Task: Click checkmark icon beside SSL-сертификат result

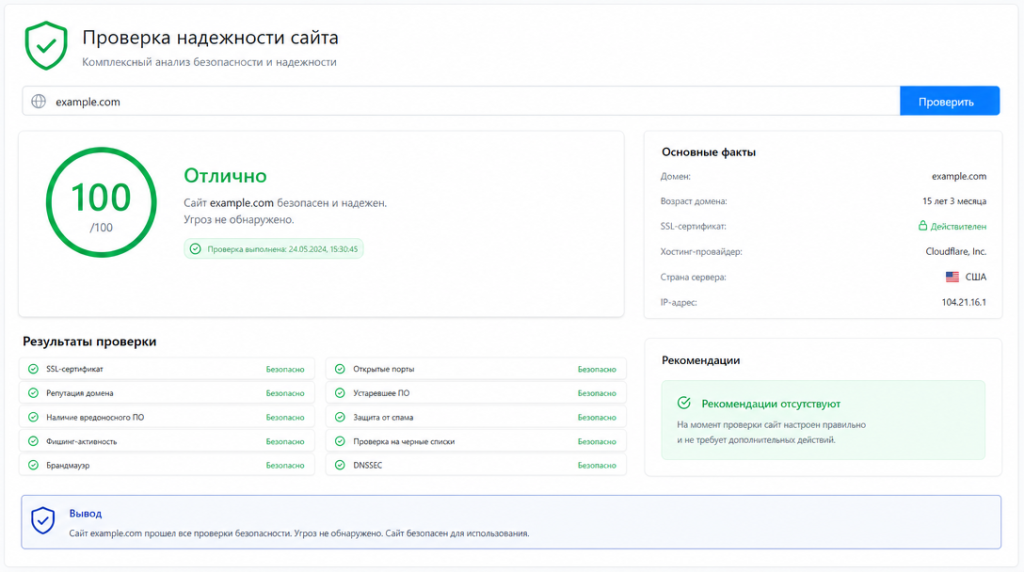Action: 33,369
